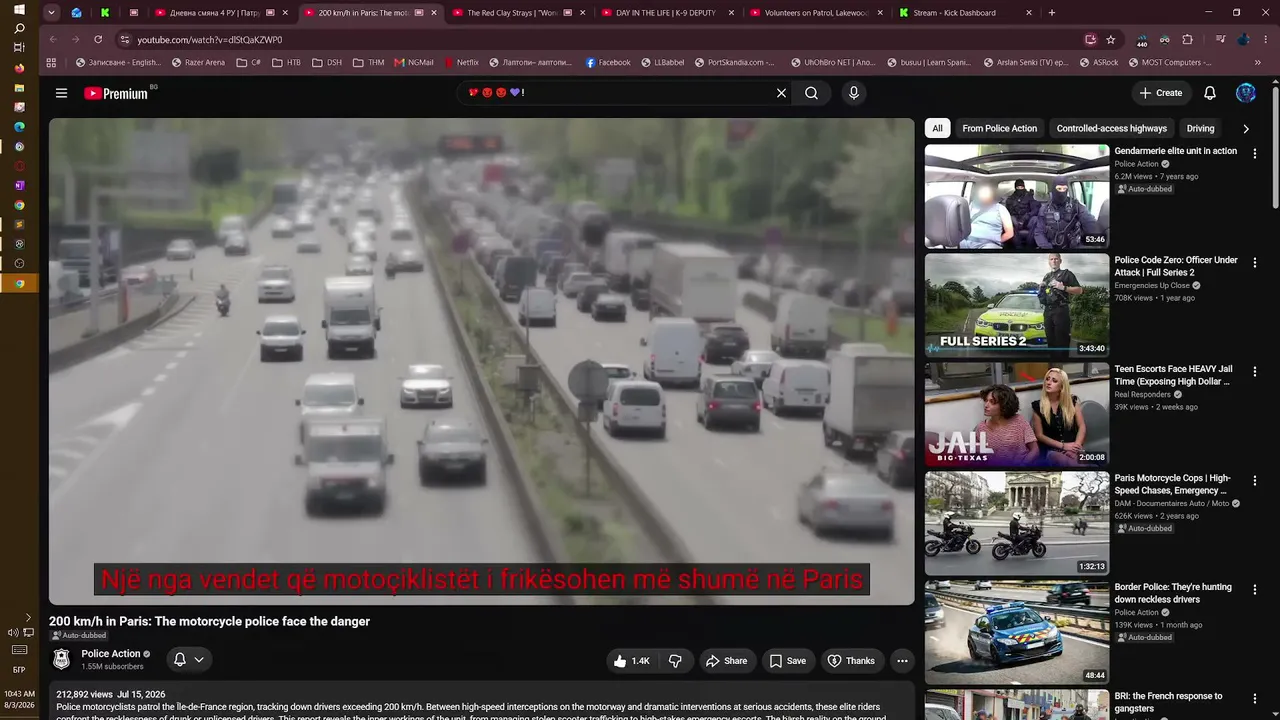Open the browser extensions puzzle icon
1280x720 pixels.
click(1188, 39)
